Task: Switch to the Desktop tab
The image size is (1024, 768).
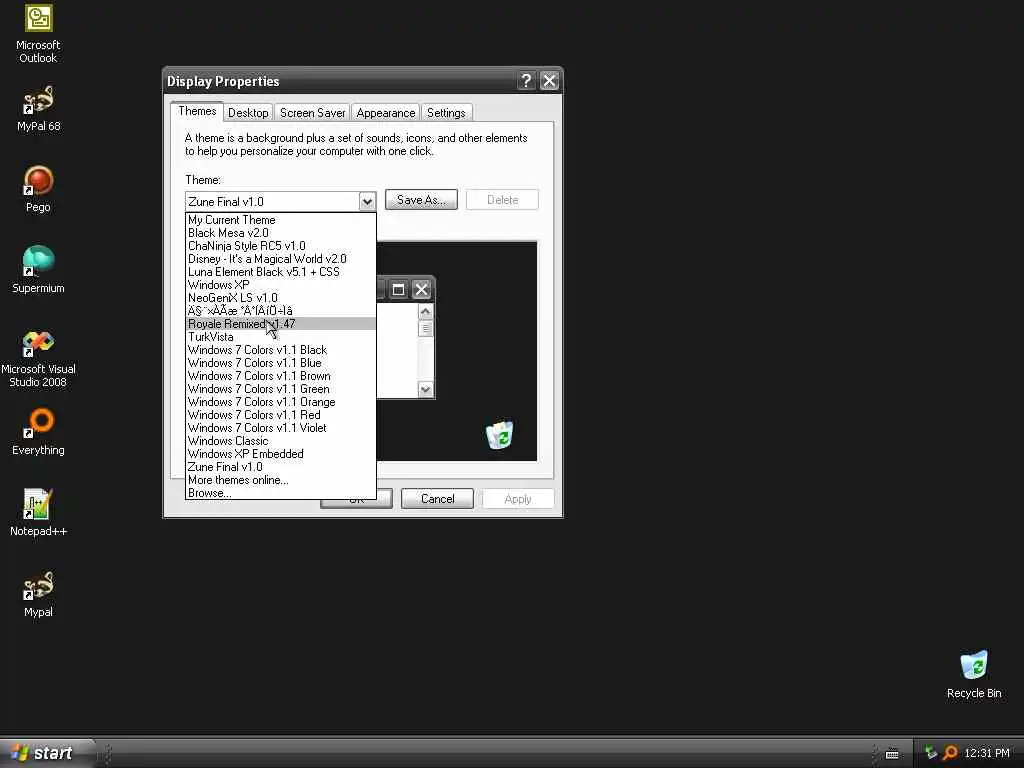Action: [x=248, y=113]
